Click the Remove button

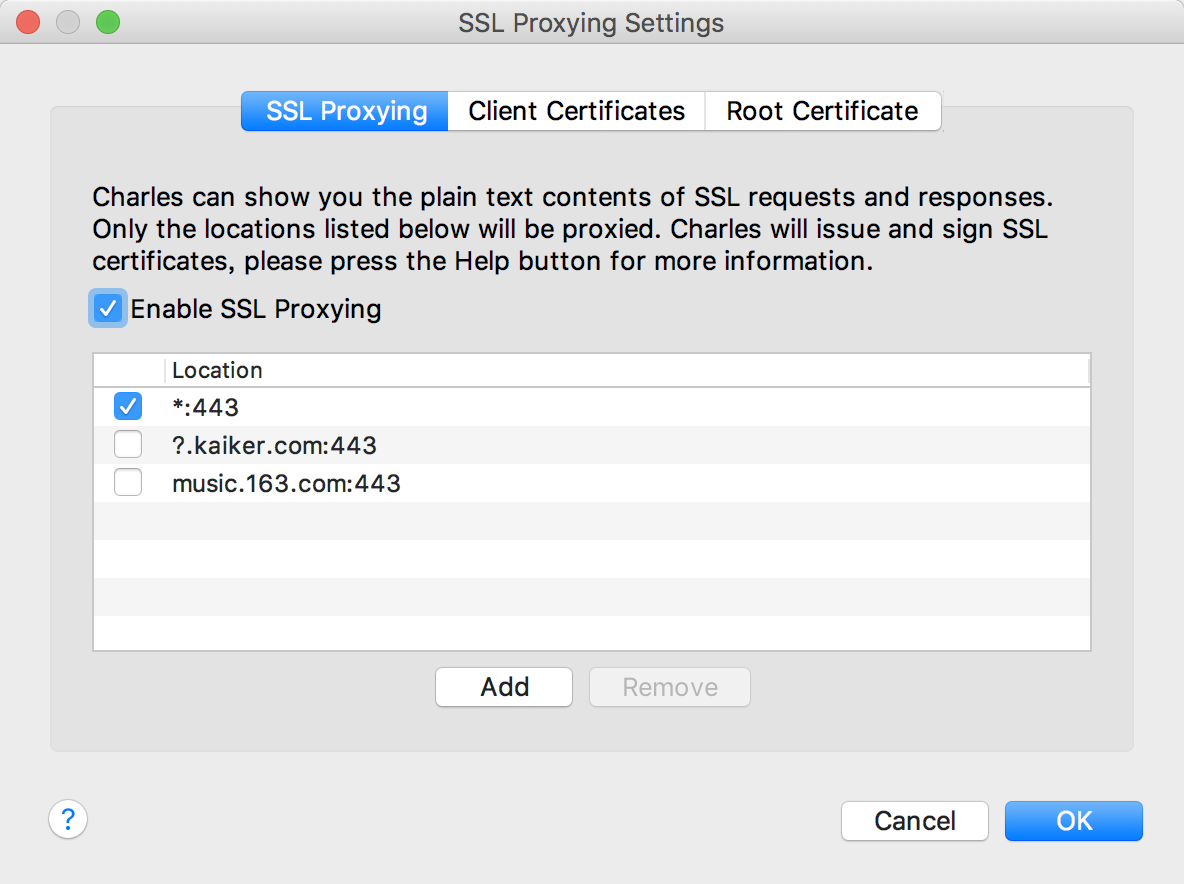point(670,687)
